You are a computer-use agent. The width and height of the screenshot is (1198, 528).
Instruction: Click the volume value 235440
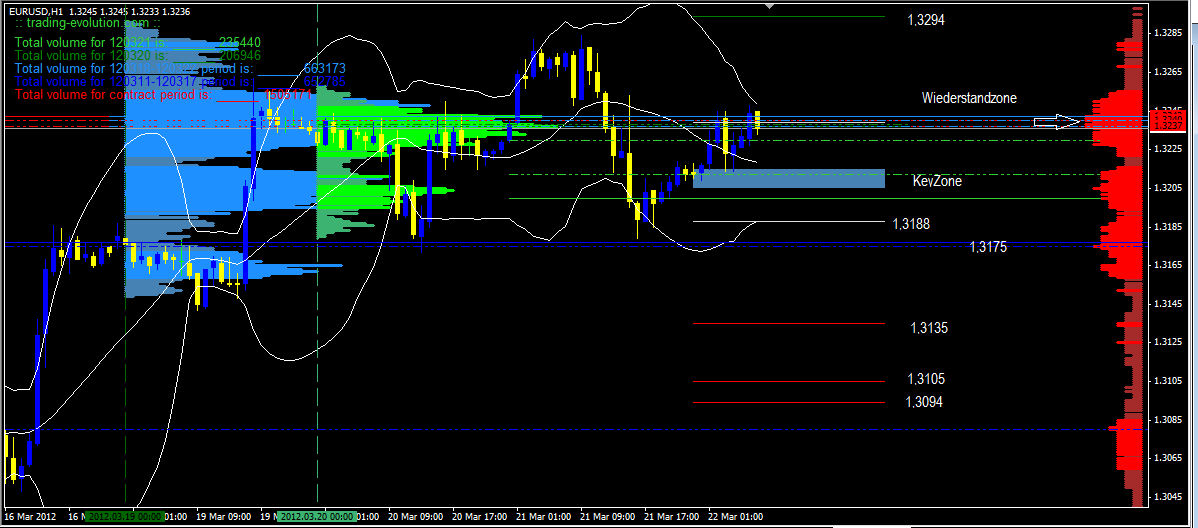(240, 43)
